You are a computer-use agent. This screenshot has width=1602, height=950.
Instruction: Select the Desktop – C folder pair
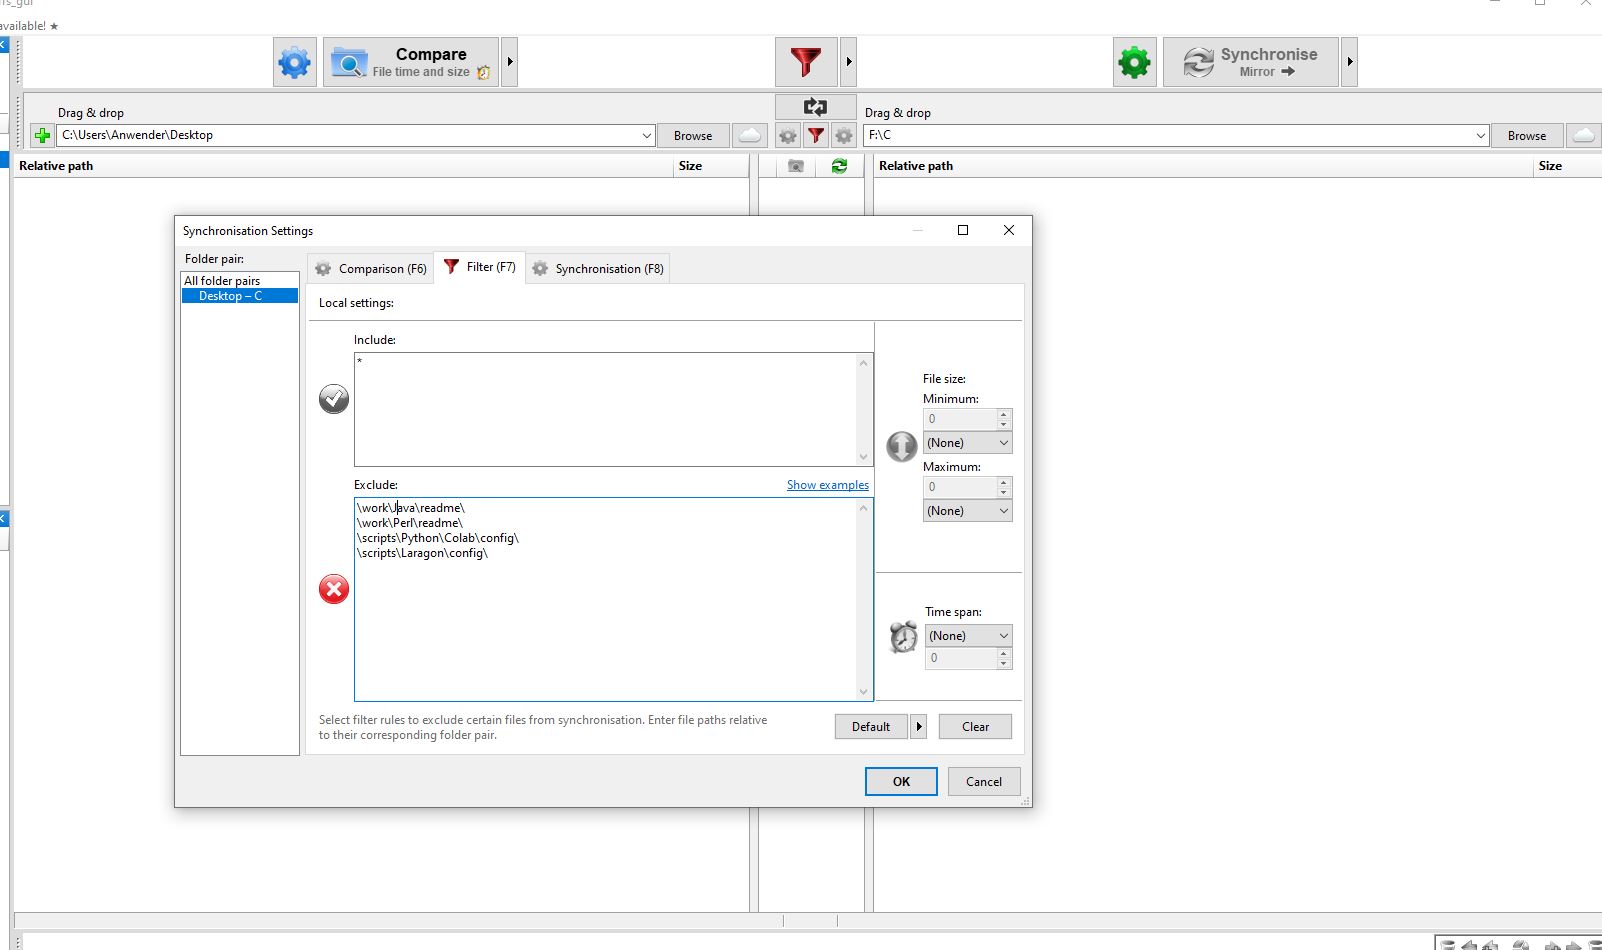click(240, 296)
